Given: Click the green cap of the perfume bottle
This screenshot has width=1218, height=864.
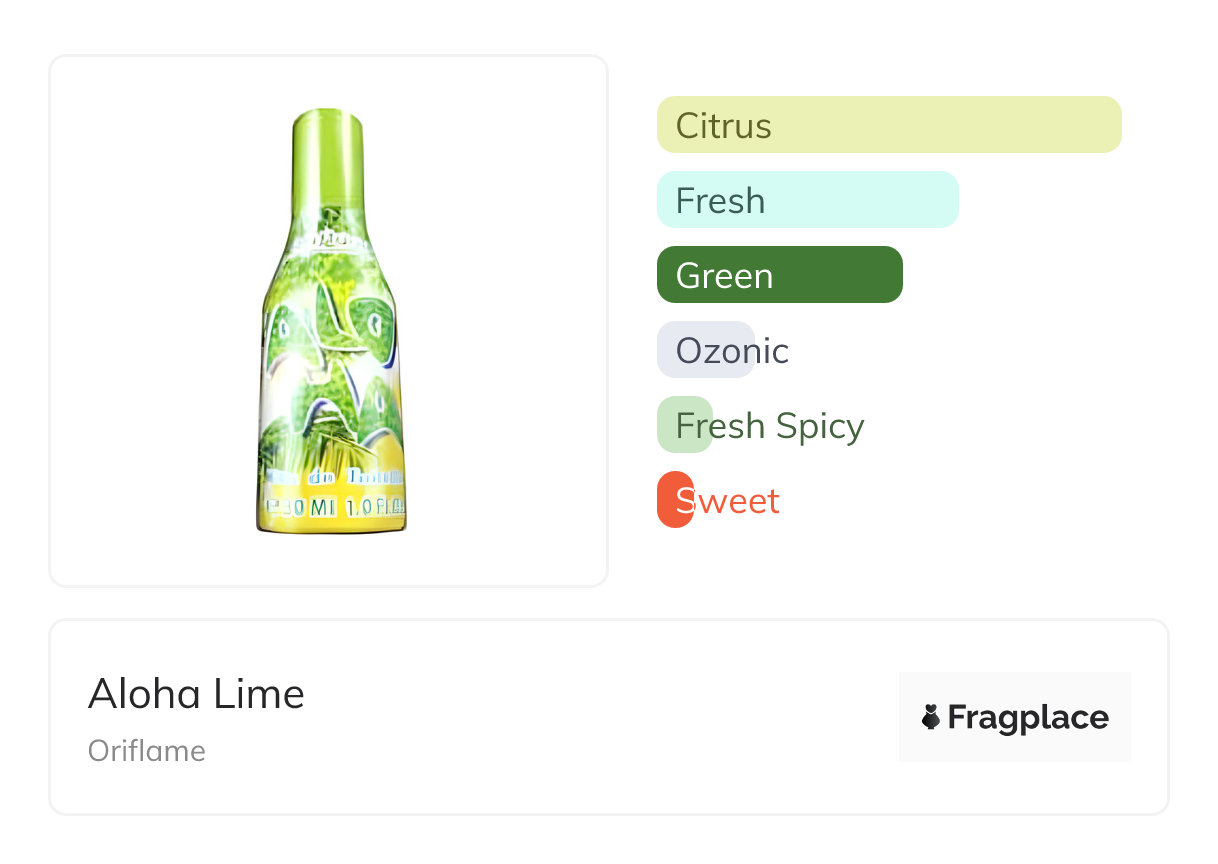Looking at the screenshot, I should (x=327, y=136).
